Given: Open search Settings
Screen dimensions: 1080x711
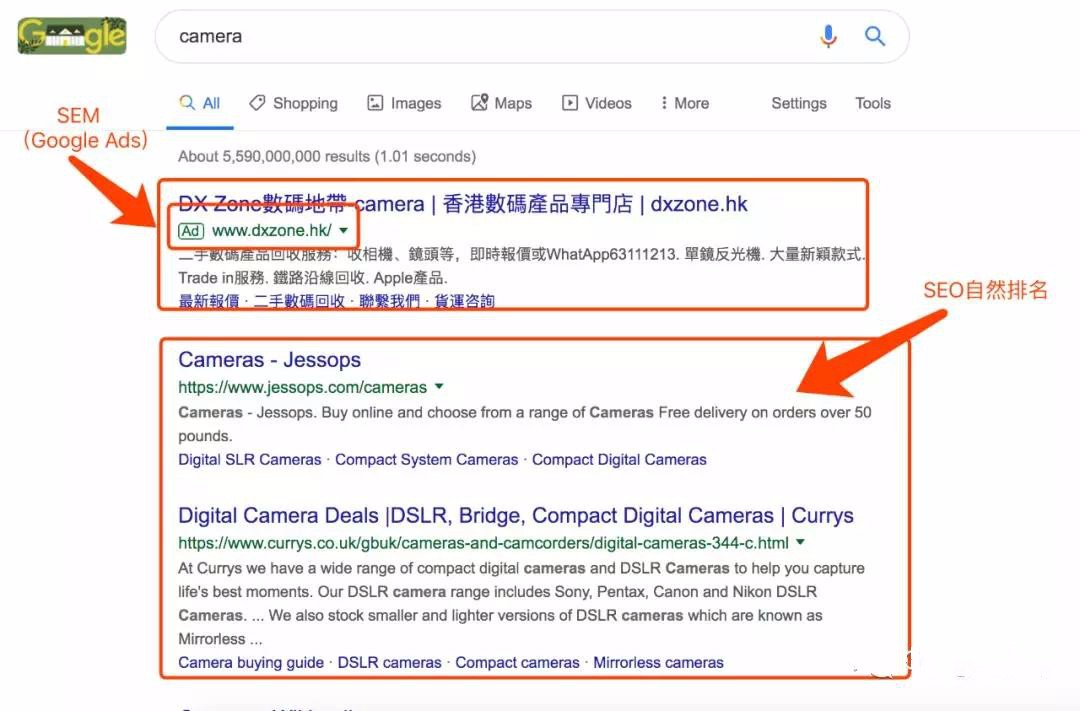Looking at the screenshot, I should click(799, 103).
